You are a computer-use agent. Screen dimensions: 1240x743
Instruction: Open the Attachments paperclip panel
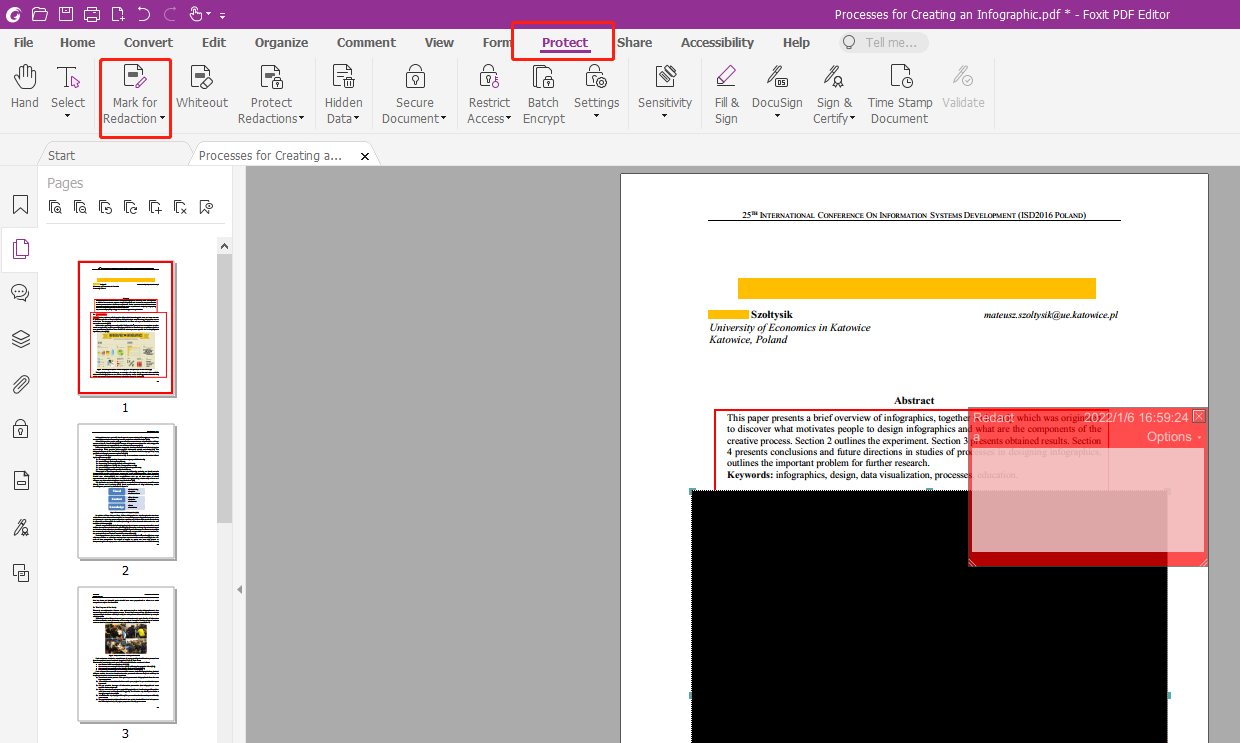[x=20, y=384]
